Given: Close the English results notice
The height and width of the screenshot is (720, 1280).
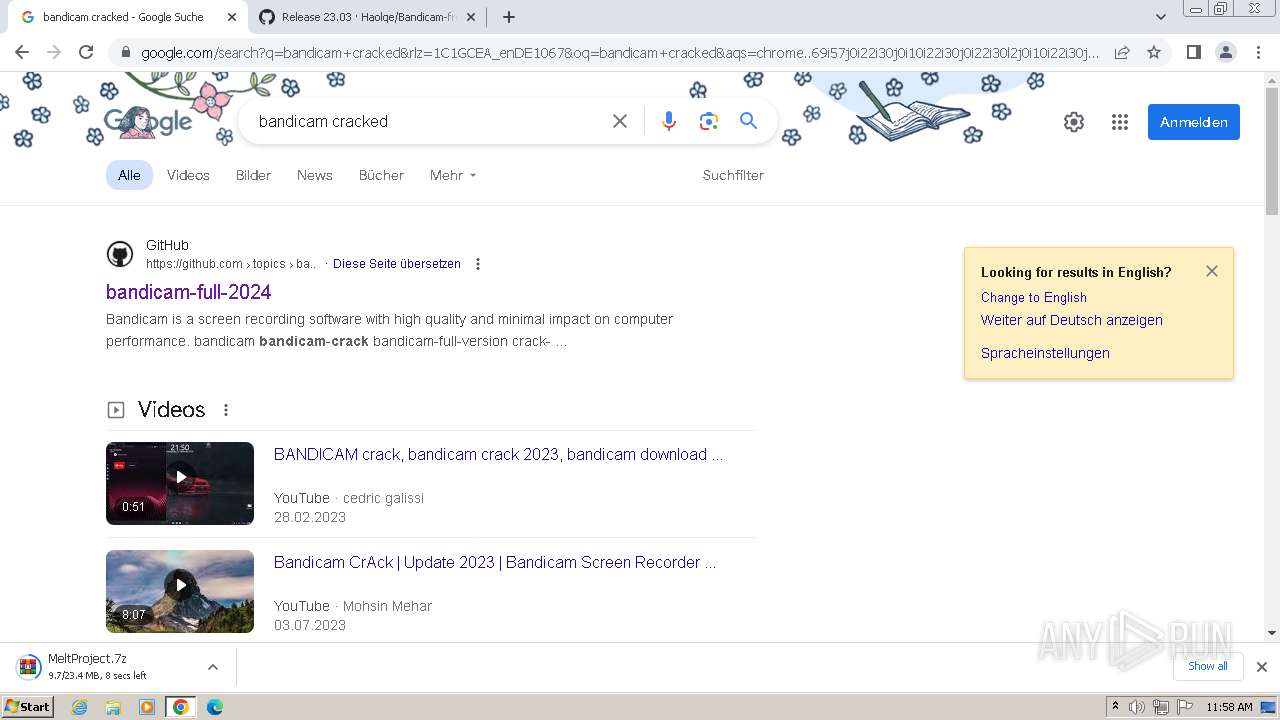Looking at the screenshot, I should (1212, 271).
